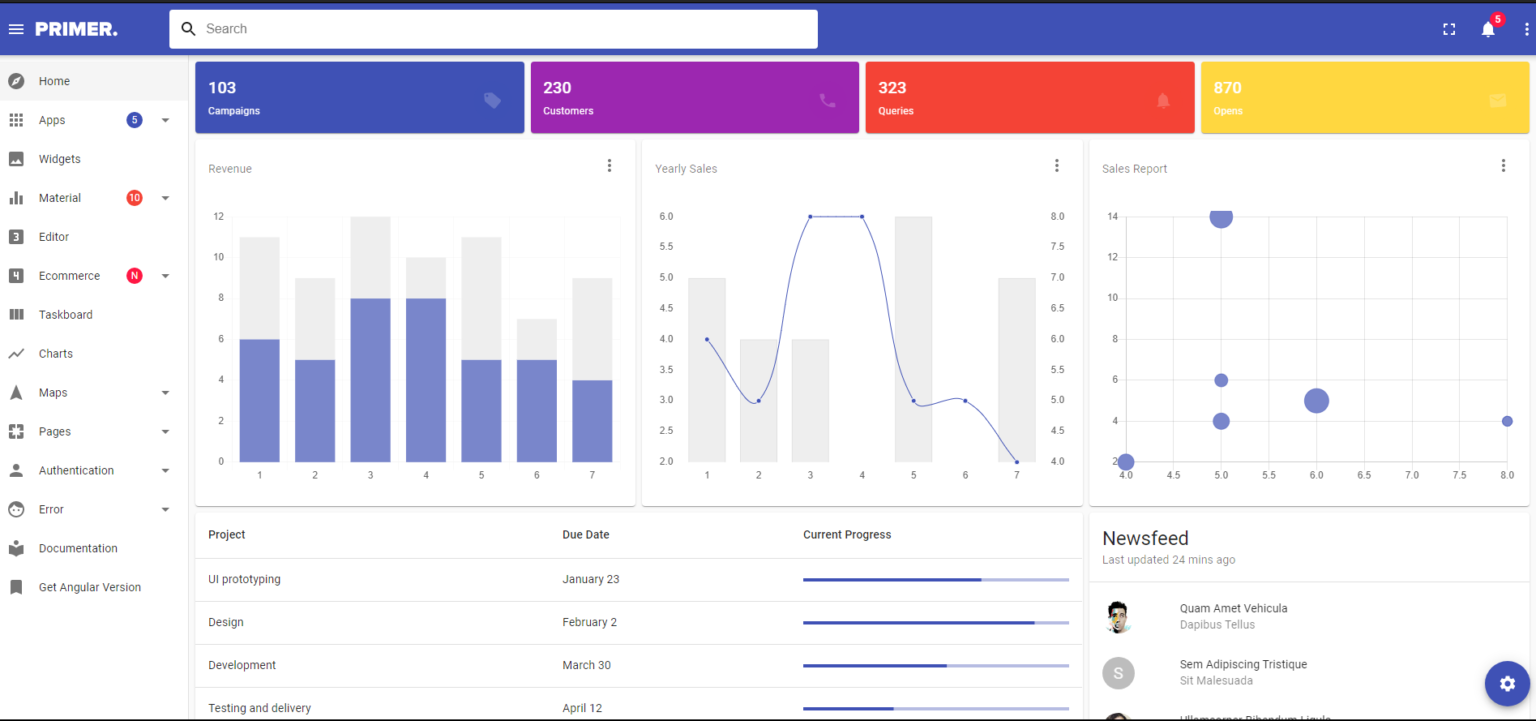Screen dimensions: 1536x721
Task: Toggle fullscreen mode icon
Action: (x=1449, y=29)
